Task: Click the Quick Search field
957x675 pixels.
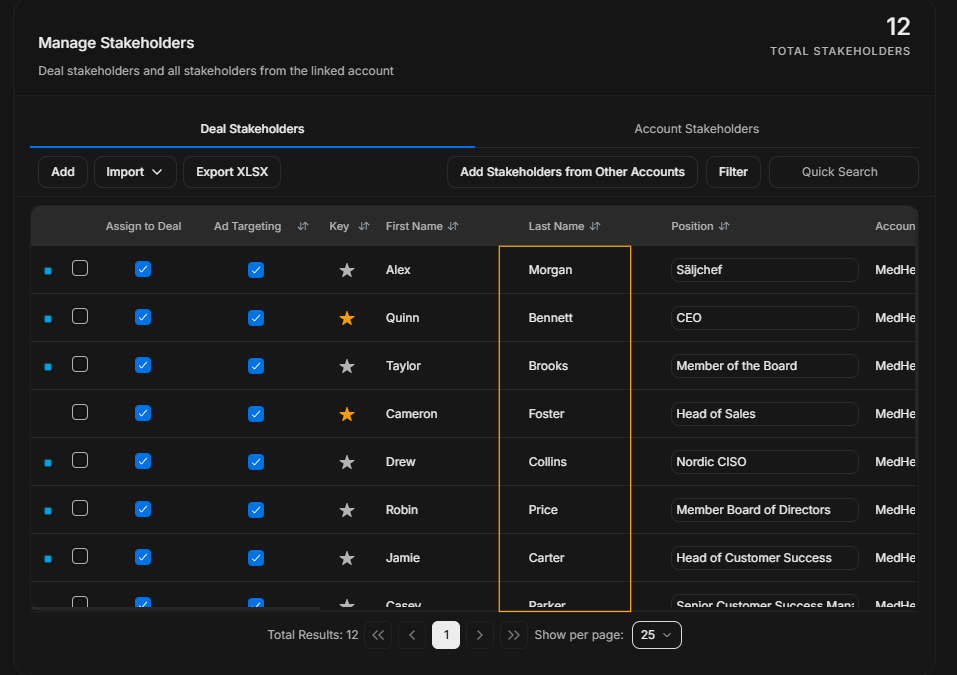Action: pyautogui.click(x=843, y=172)
